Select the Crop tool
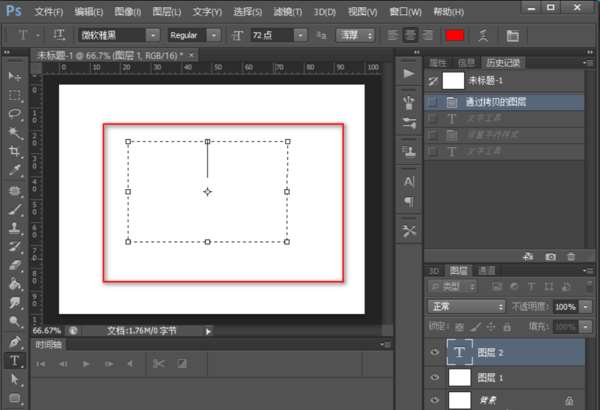This screenshot has width=600, height=410. click(15, 151)
